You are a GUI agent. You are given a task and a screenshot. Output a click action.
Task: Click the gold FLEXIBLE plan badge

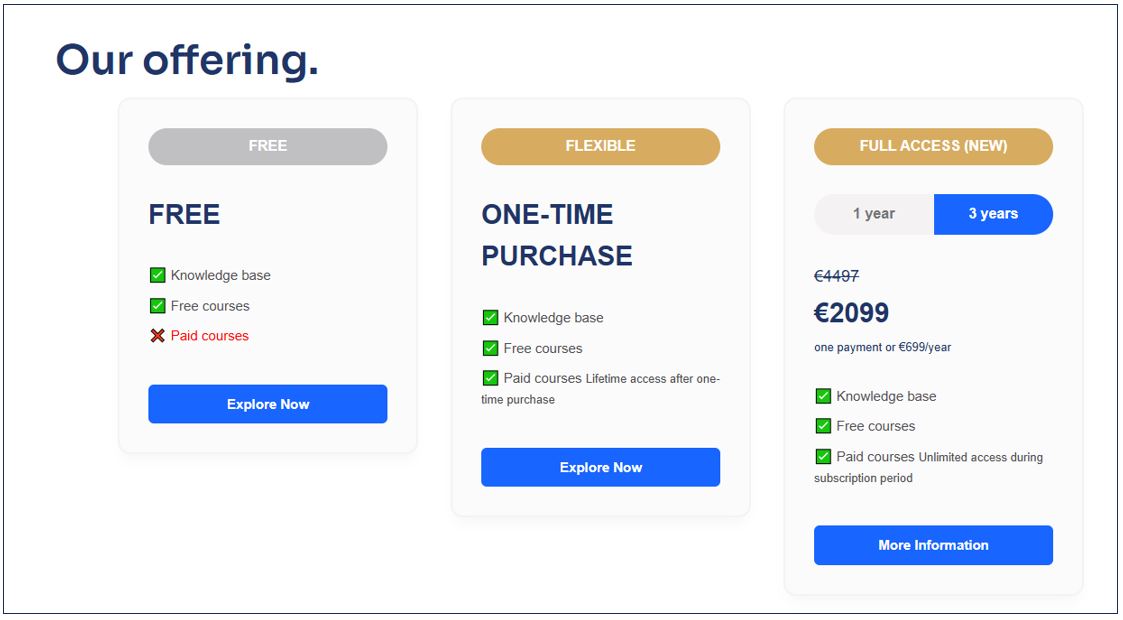tap(600, 146)
